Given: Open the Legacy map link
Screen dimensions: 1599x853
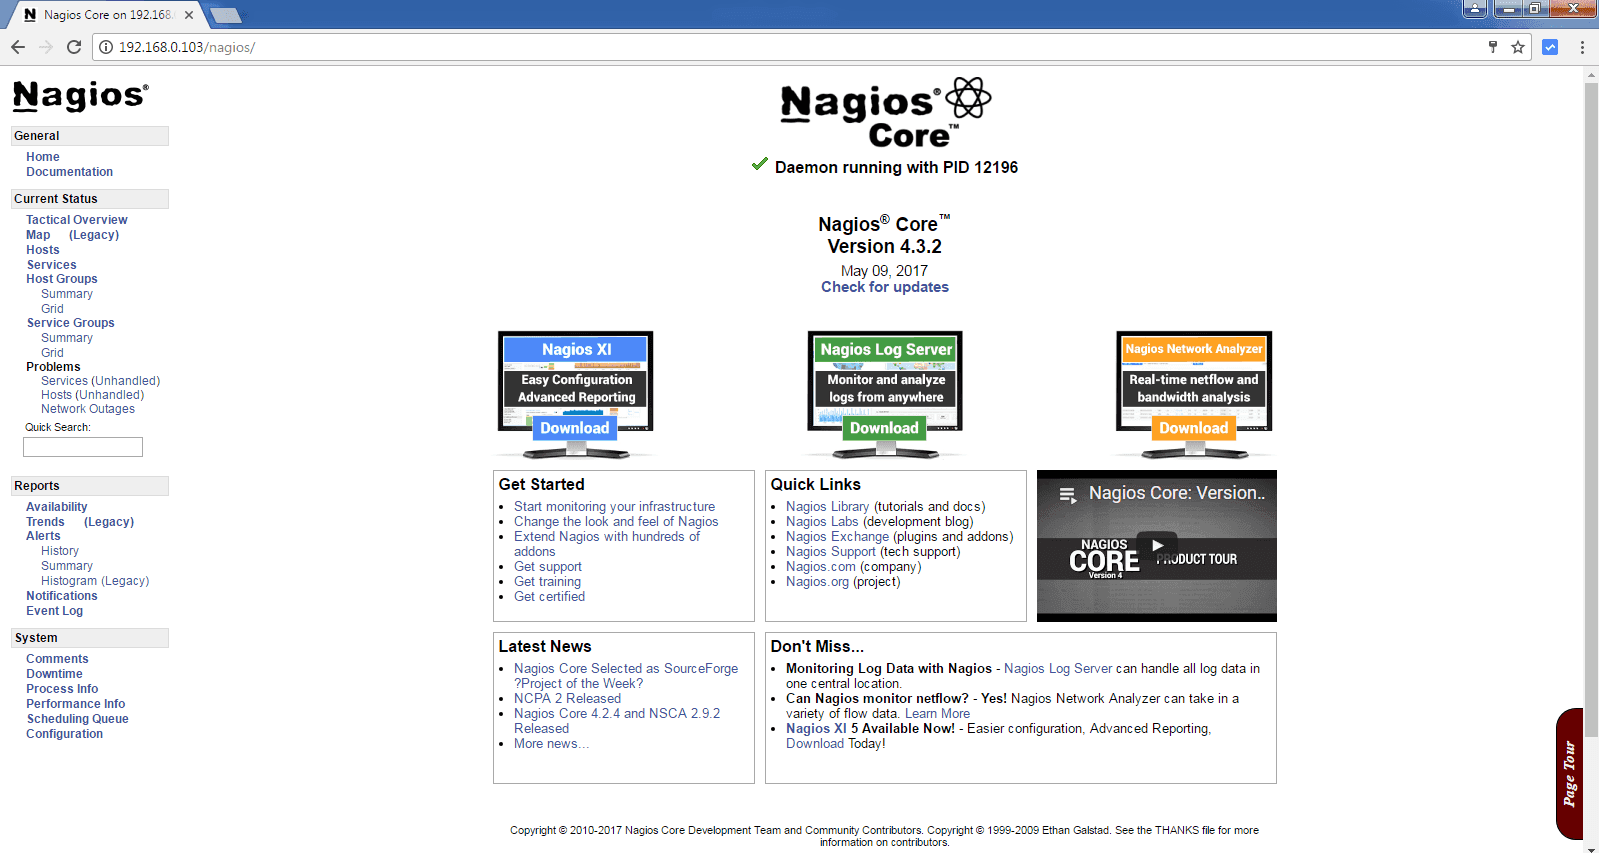Looking at the screenshot, I should tap(94, 235).
